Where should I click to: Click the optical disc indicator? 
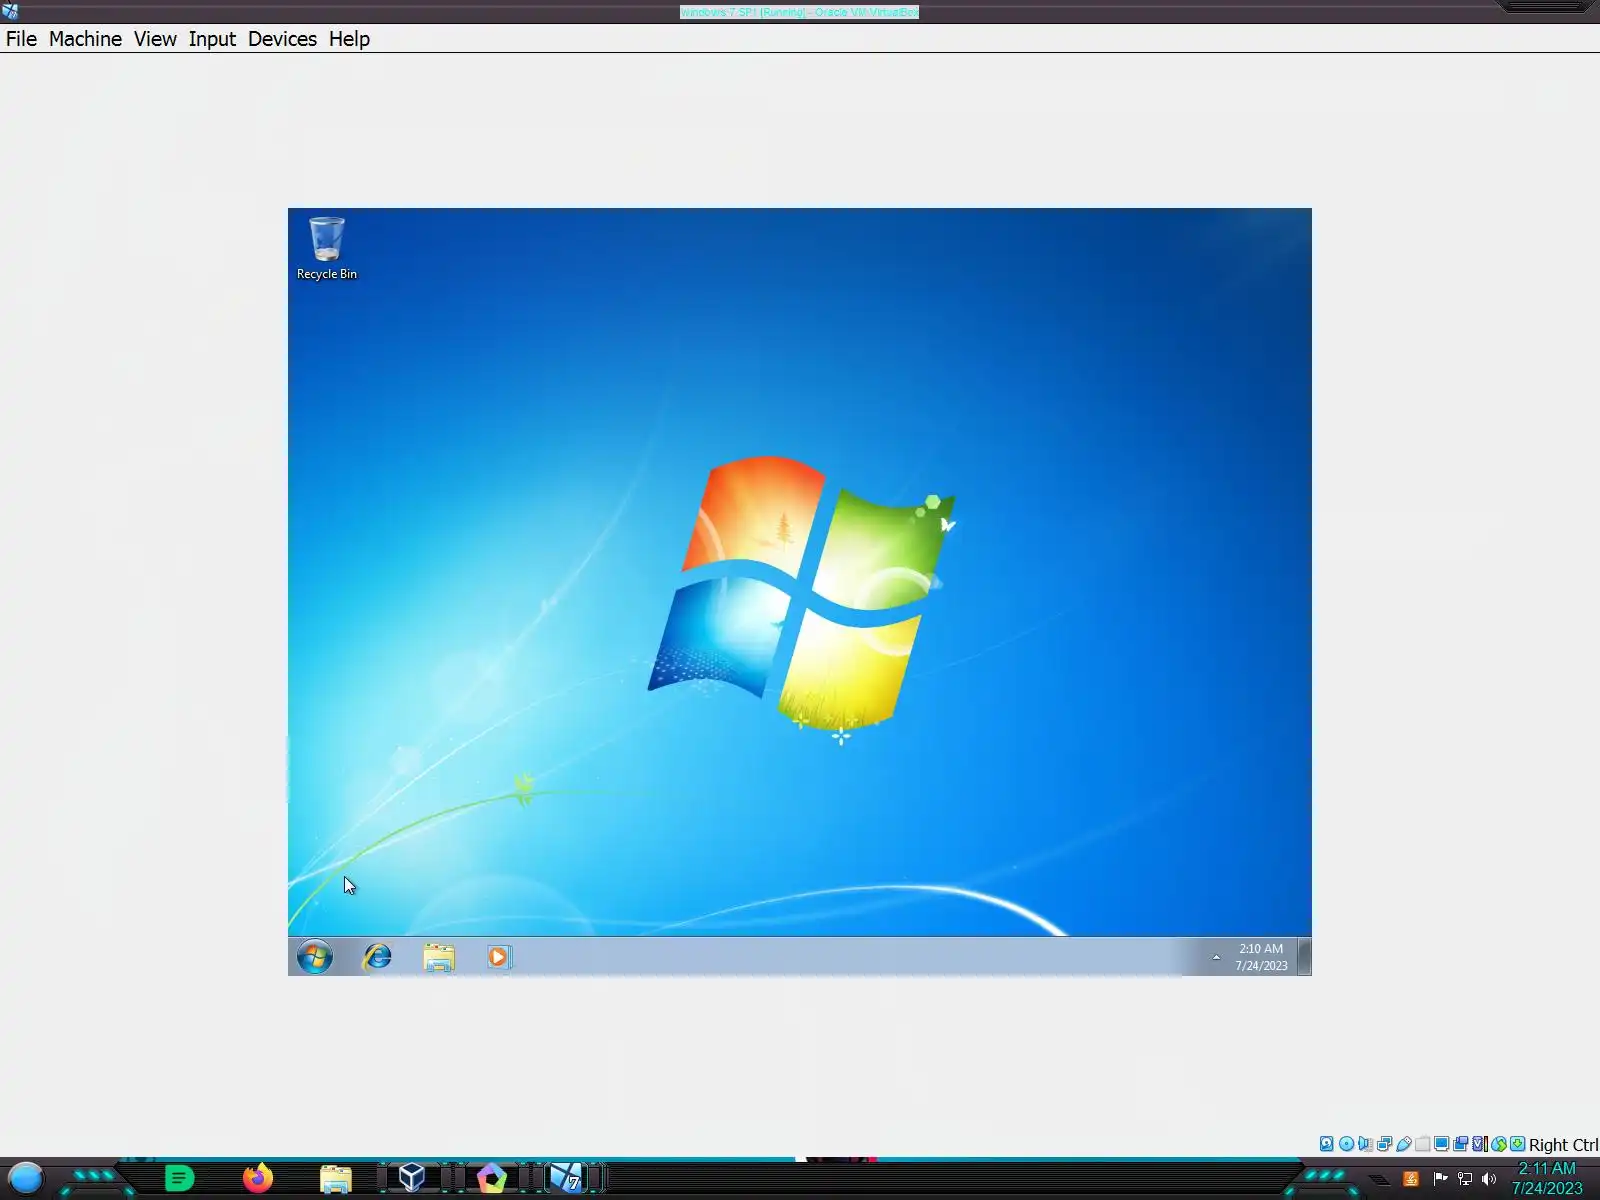(x=1346, y=1144)
